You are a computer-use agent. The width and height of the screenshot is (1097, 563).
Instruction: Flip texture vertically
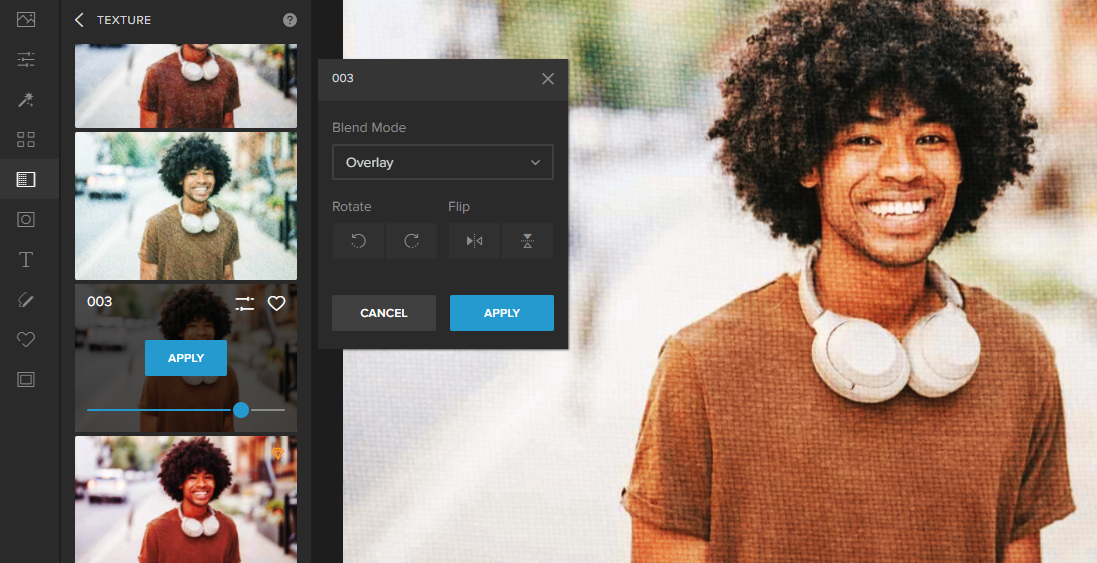coord(528,241)
